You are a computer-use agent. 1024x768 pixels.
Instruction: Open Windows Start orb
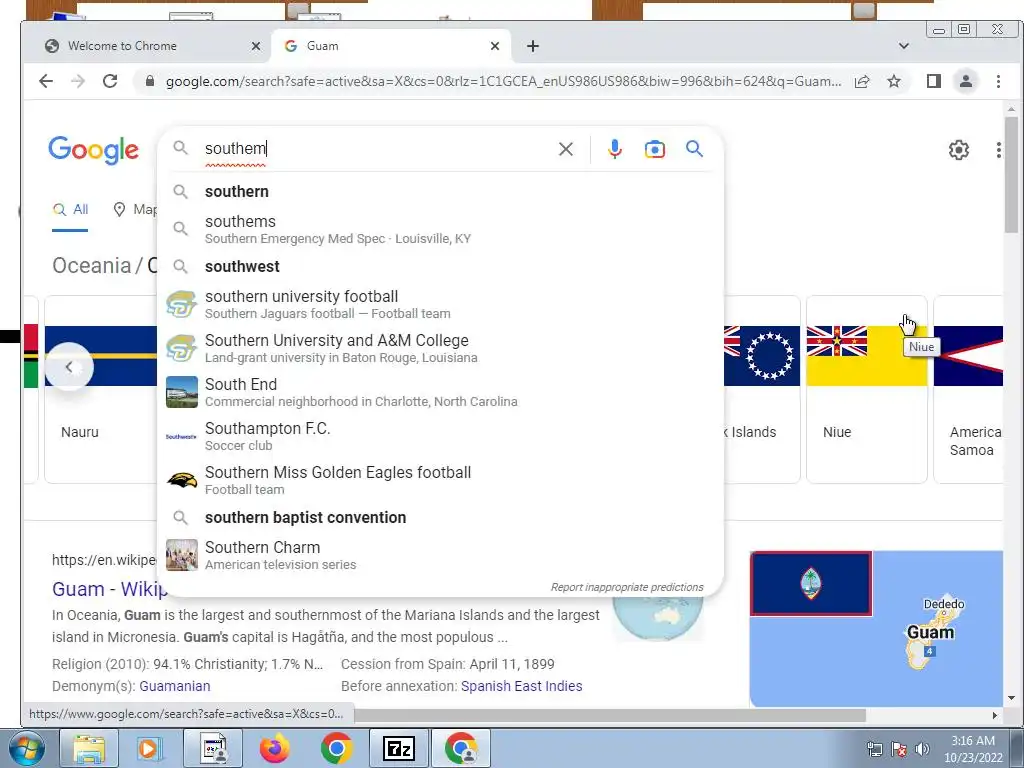tap(25, 748)
